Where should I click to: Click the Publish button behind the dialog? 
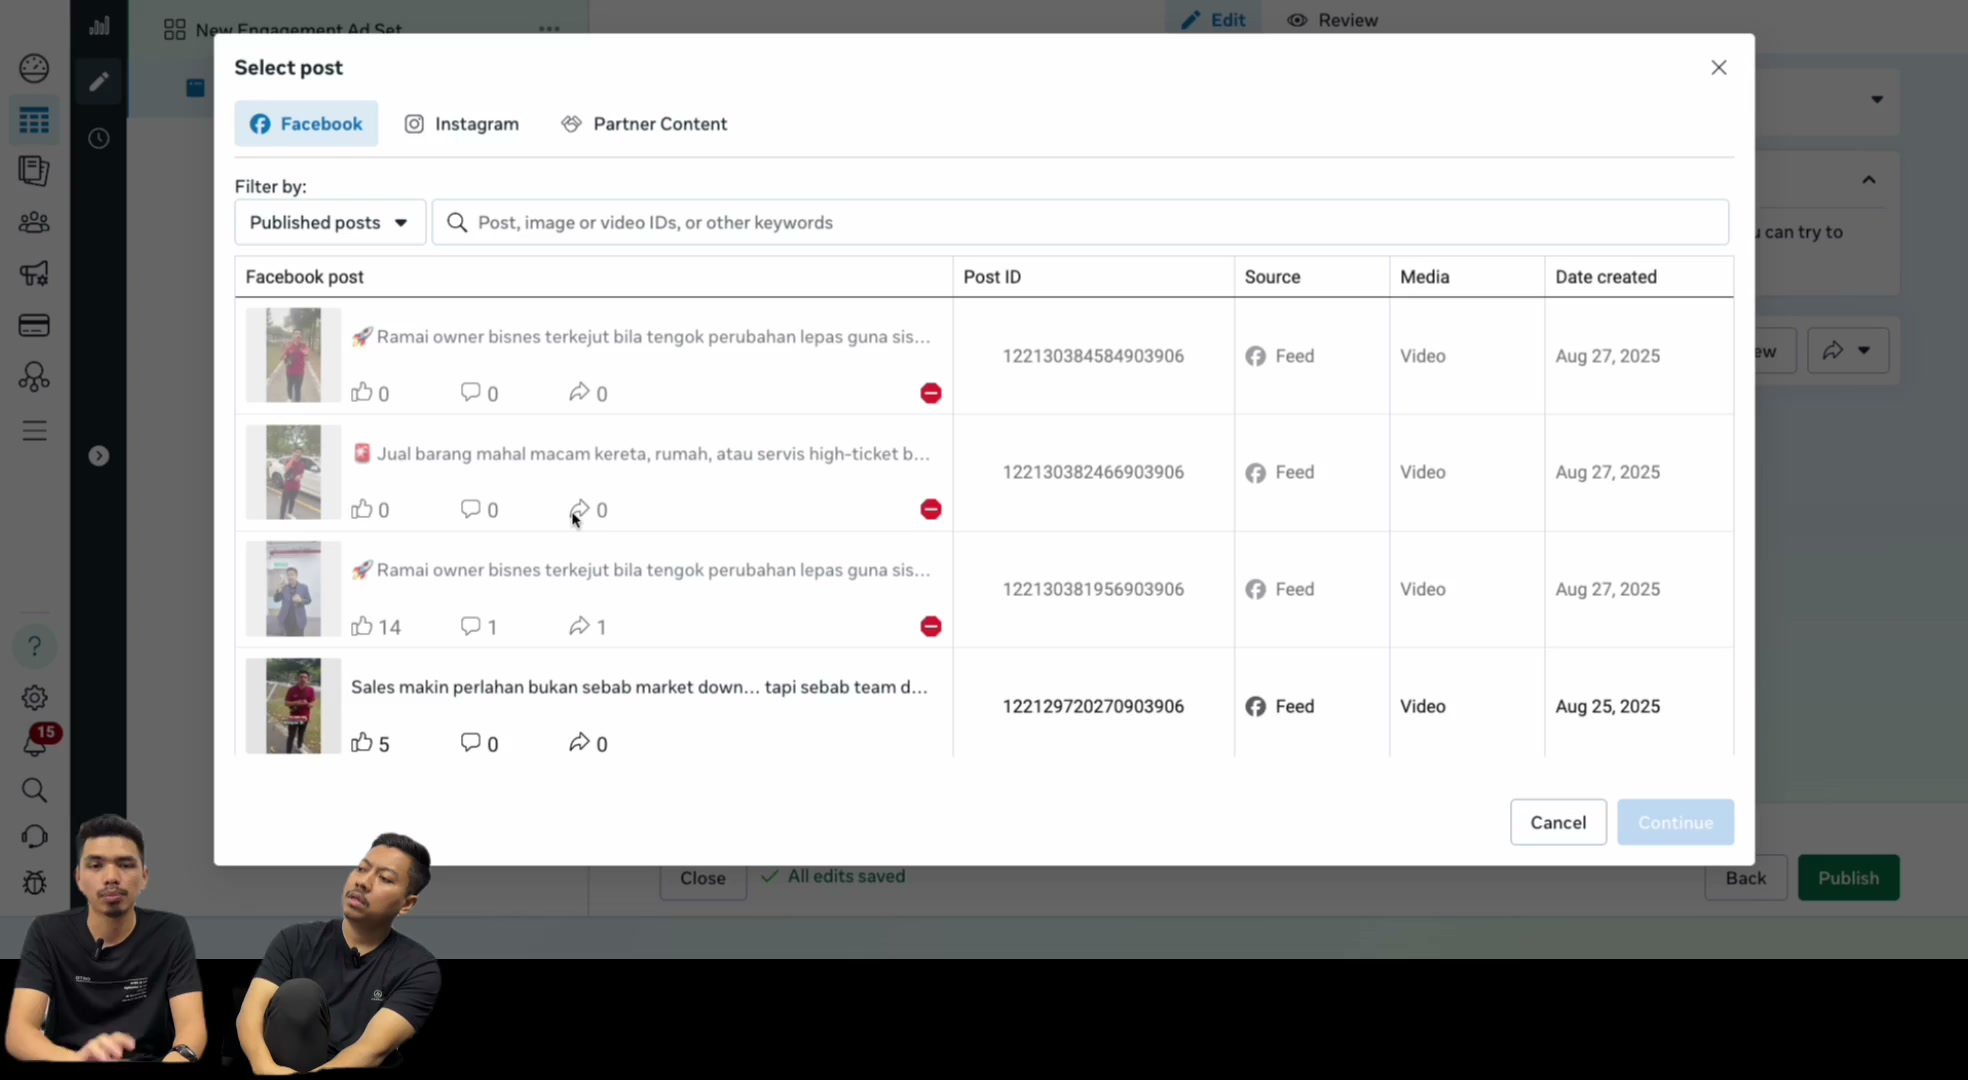click(1848, 878)
